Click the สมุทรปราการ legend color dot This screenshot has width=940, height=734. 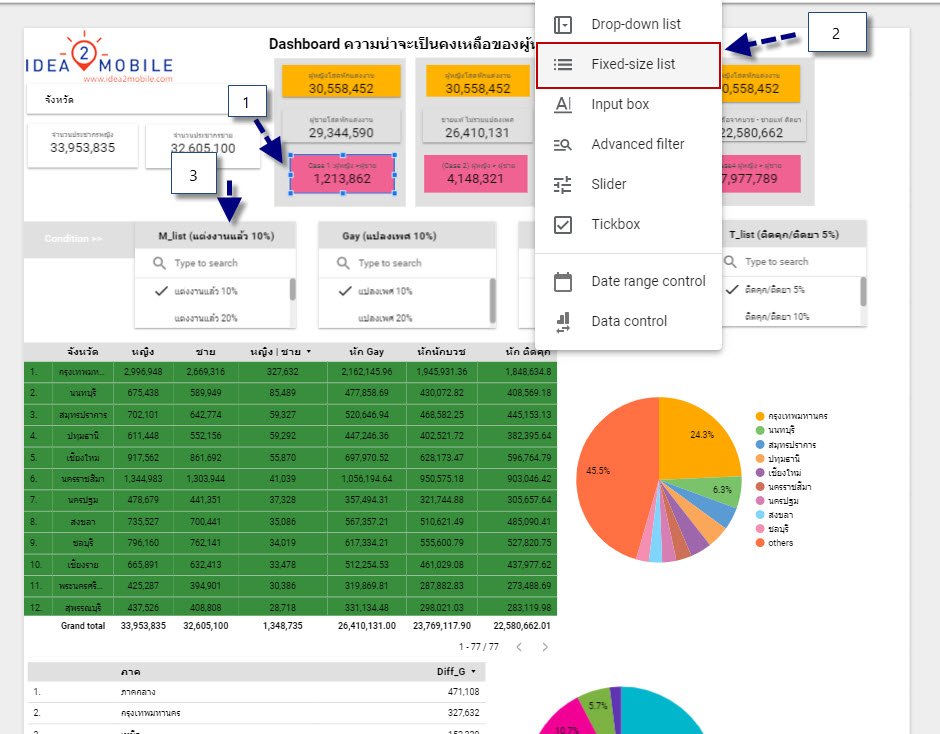(x=760, y=445)
